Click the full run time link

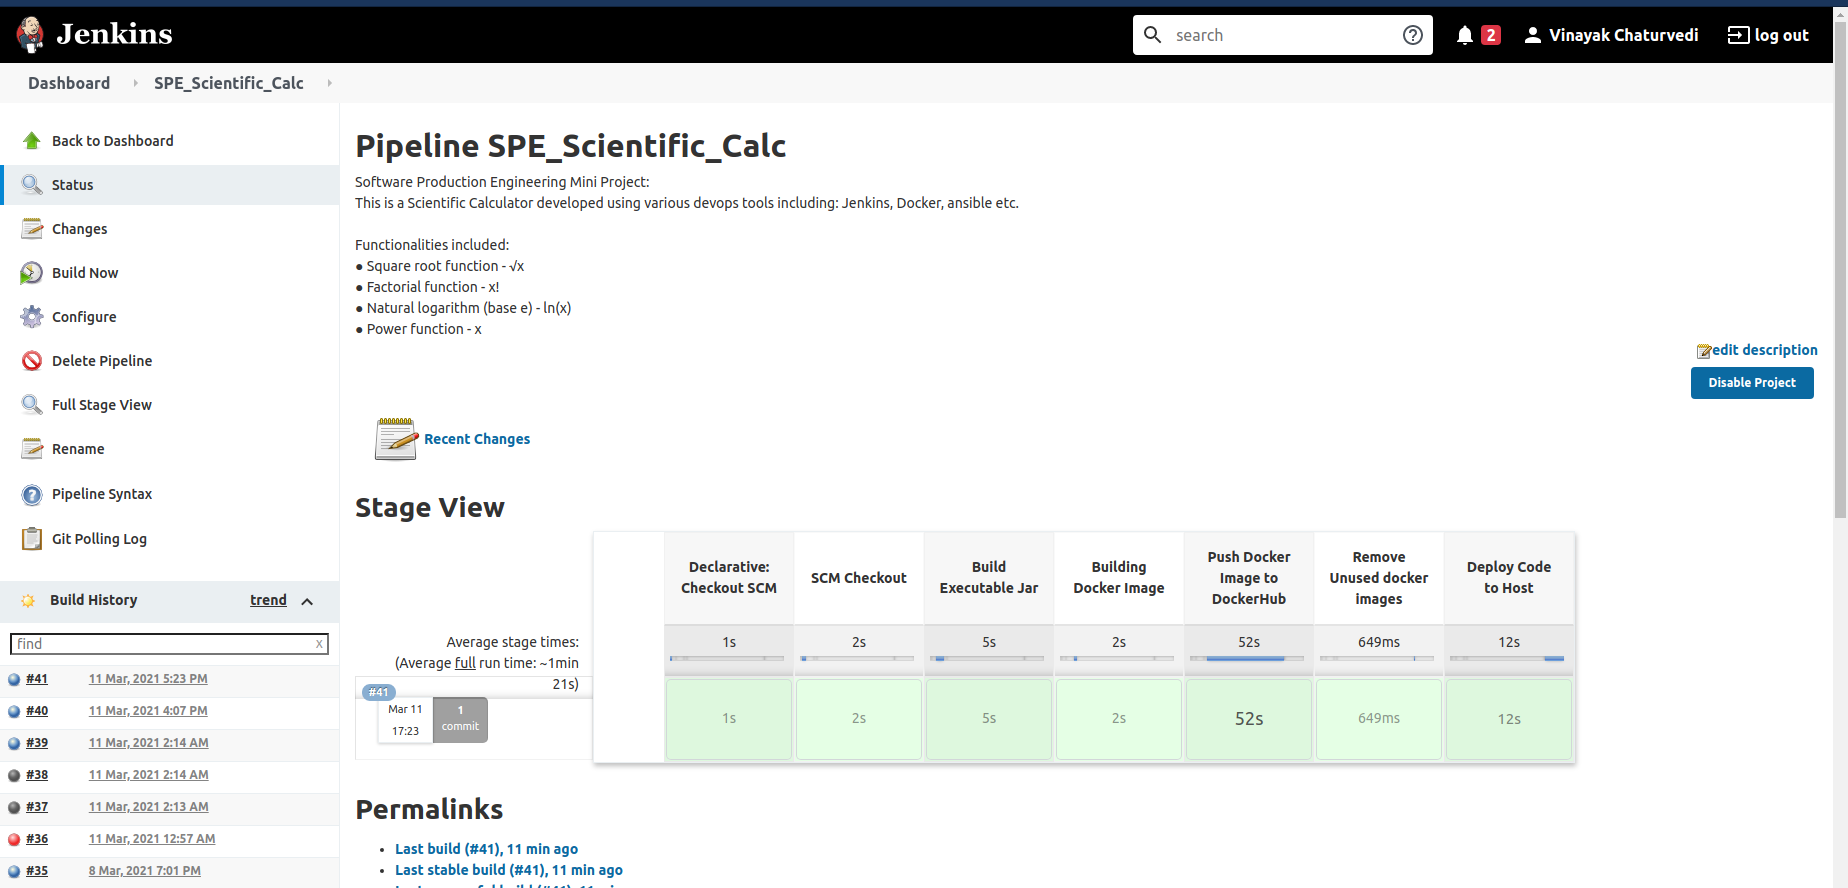pyautogui.click(x=465, y=663)
